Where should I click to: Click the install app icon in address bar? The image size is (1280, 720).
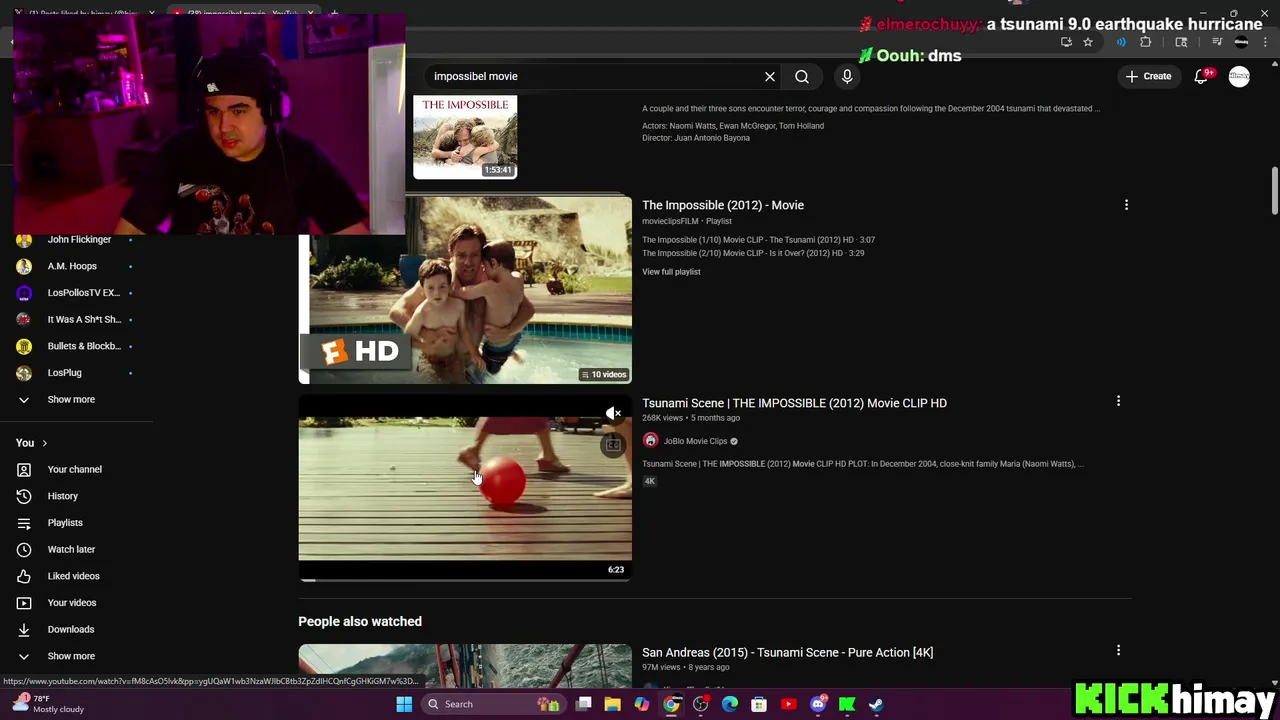tap(1066, 42)
